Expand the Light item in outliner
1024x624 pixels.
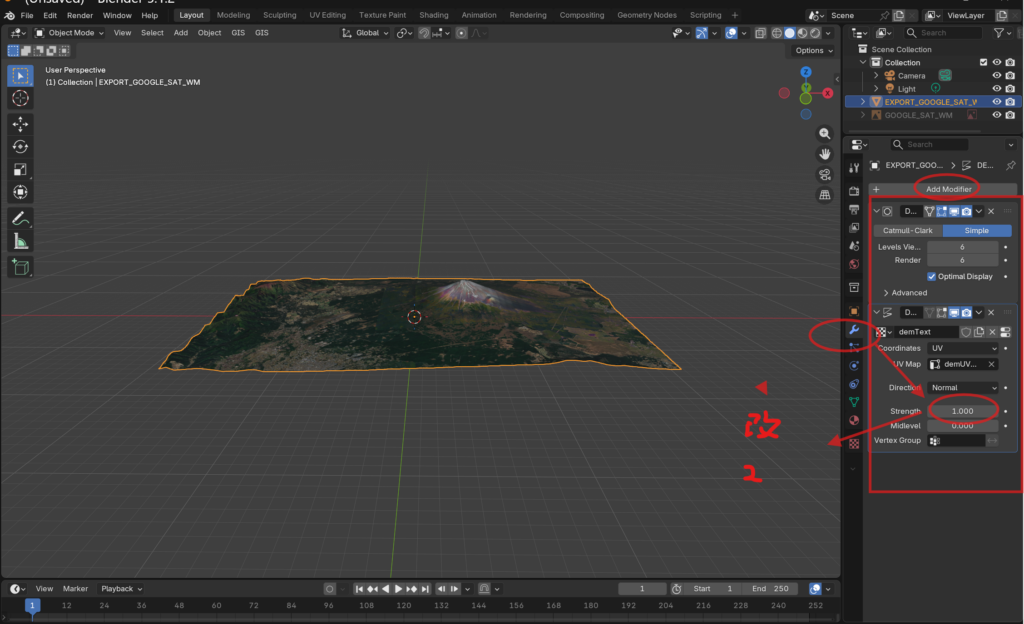click(876, 89)
